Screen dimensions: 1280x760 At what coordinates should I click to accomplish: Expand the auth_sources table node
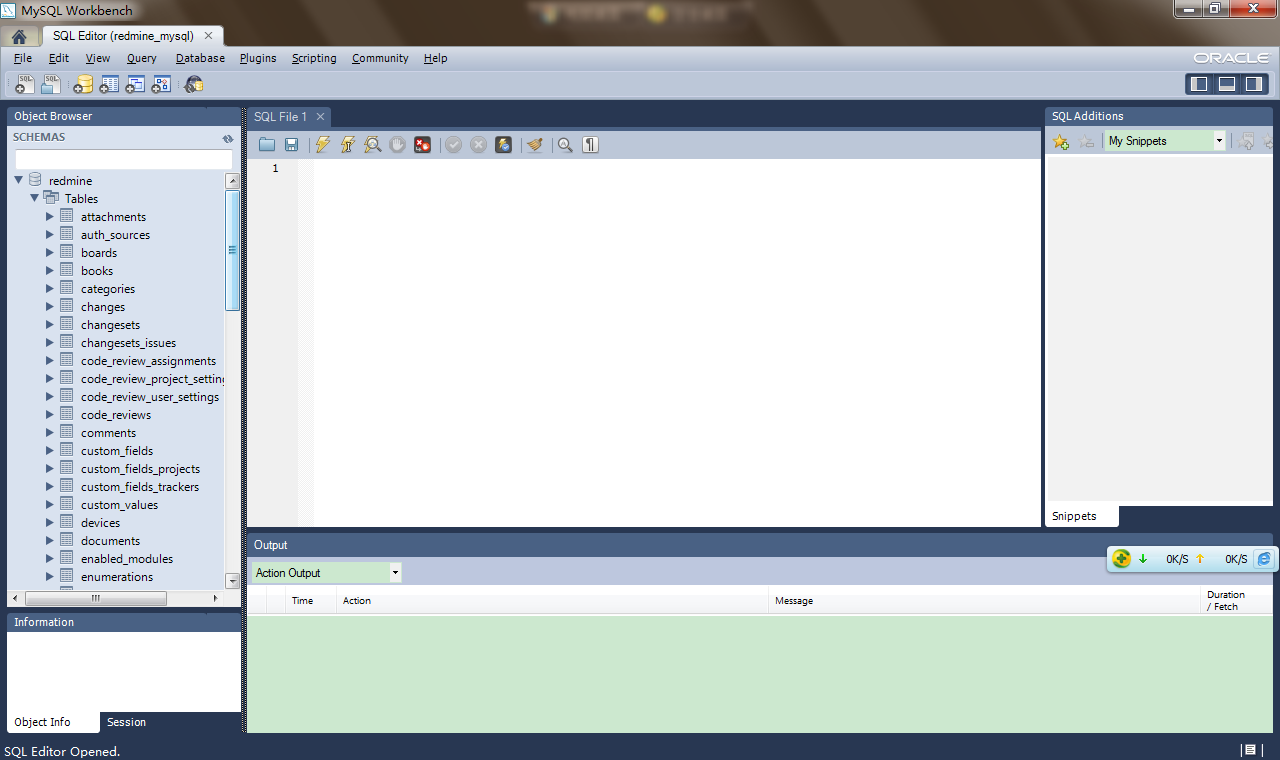click(x=50, y=235)
